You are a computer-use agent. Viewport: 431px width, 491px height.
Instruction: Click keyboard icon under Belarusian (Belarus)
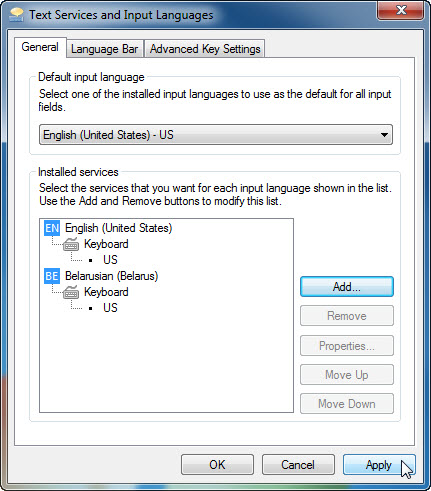pyautogui.click(x=71, y=292)
